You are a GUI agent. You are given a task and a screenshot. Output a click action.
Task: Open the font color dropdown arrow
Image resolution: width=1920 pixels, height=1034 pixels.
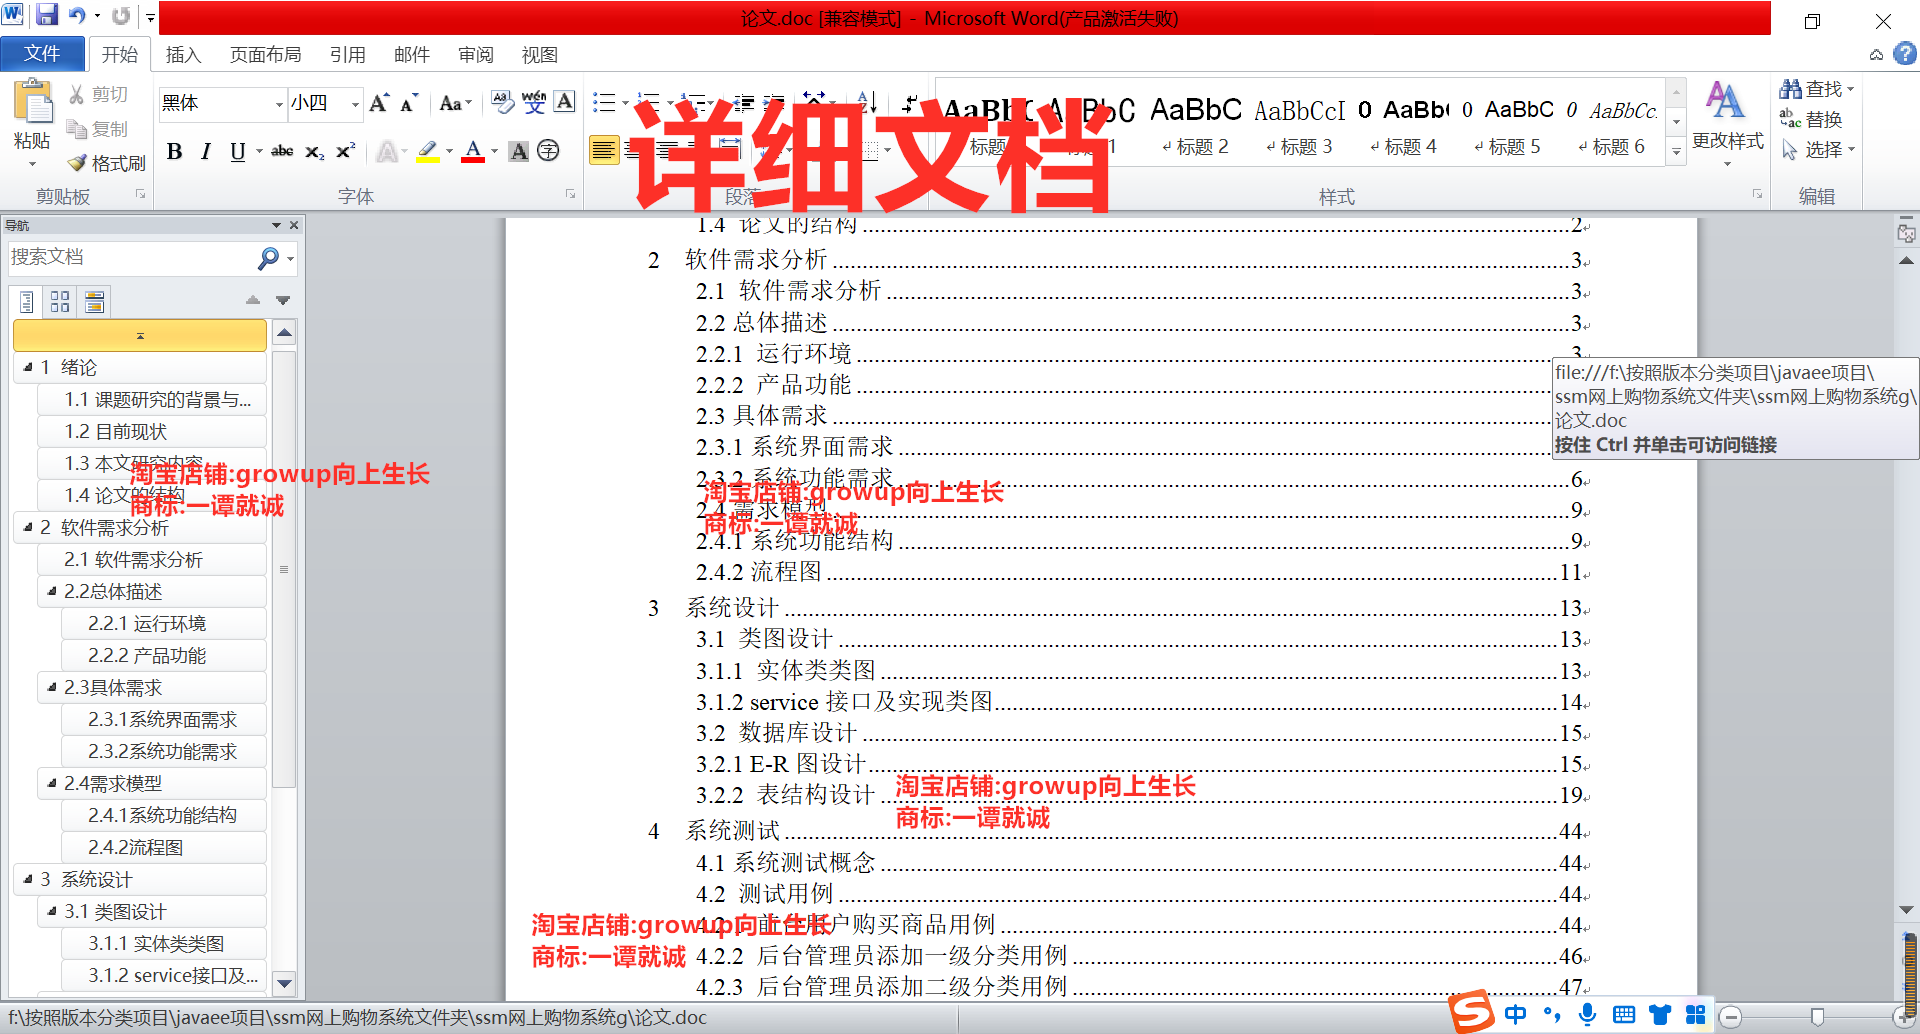494,151
